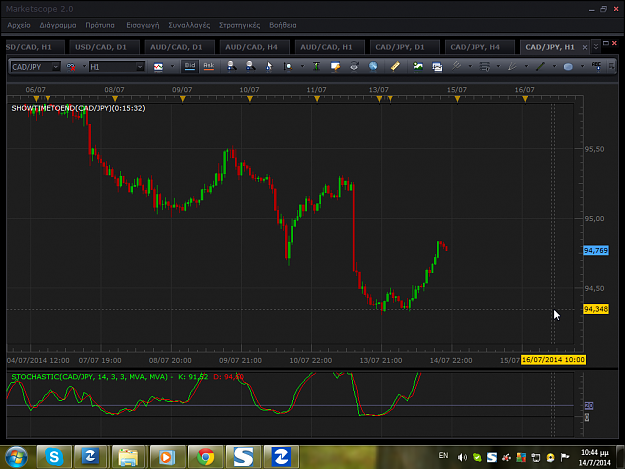Click the note label icon with pencil
625x469 pixels.
pos(335,66)
